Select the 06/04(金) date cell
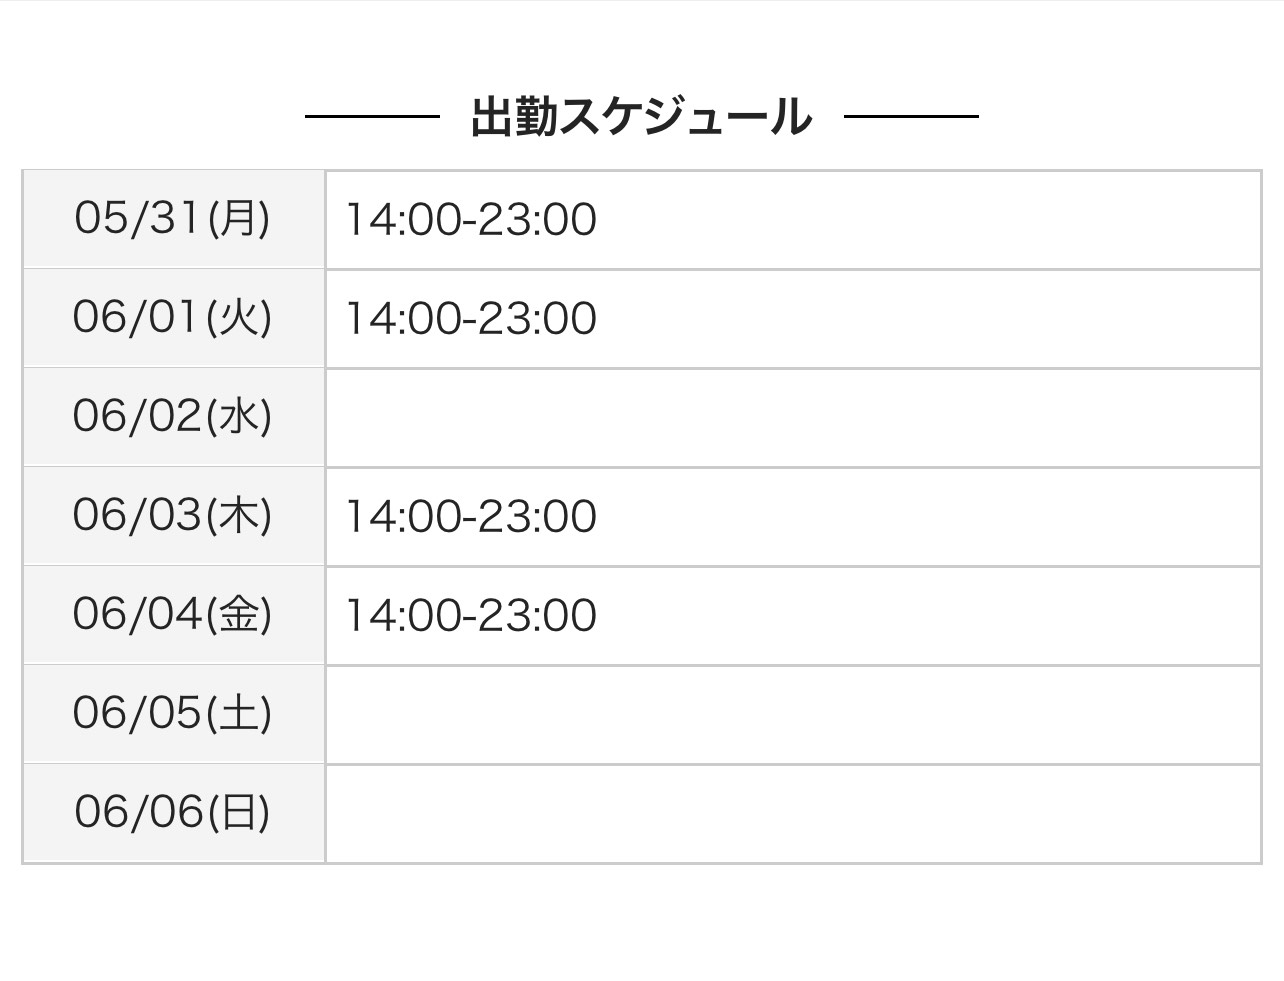Viewport: 1284px width, 981px height. (173, 615)
